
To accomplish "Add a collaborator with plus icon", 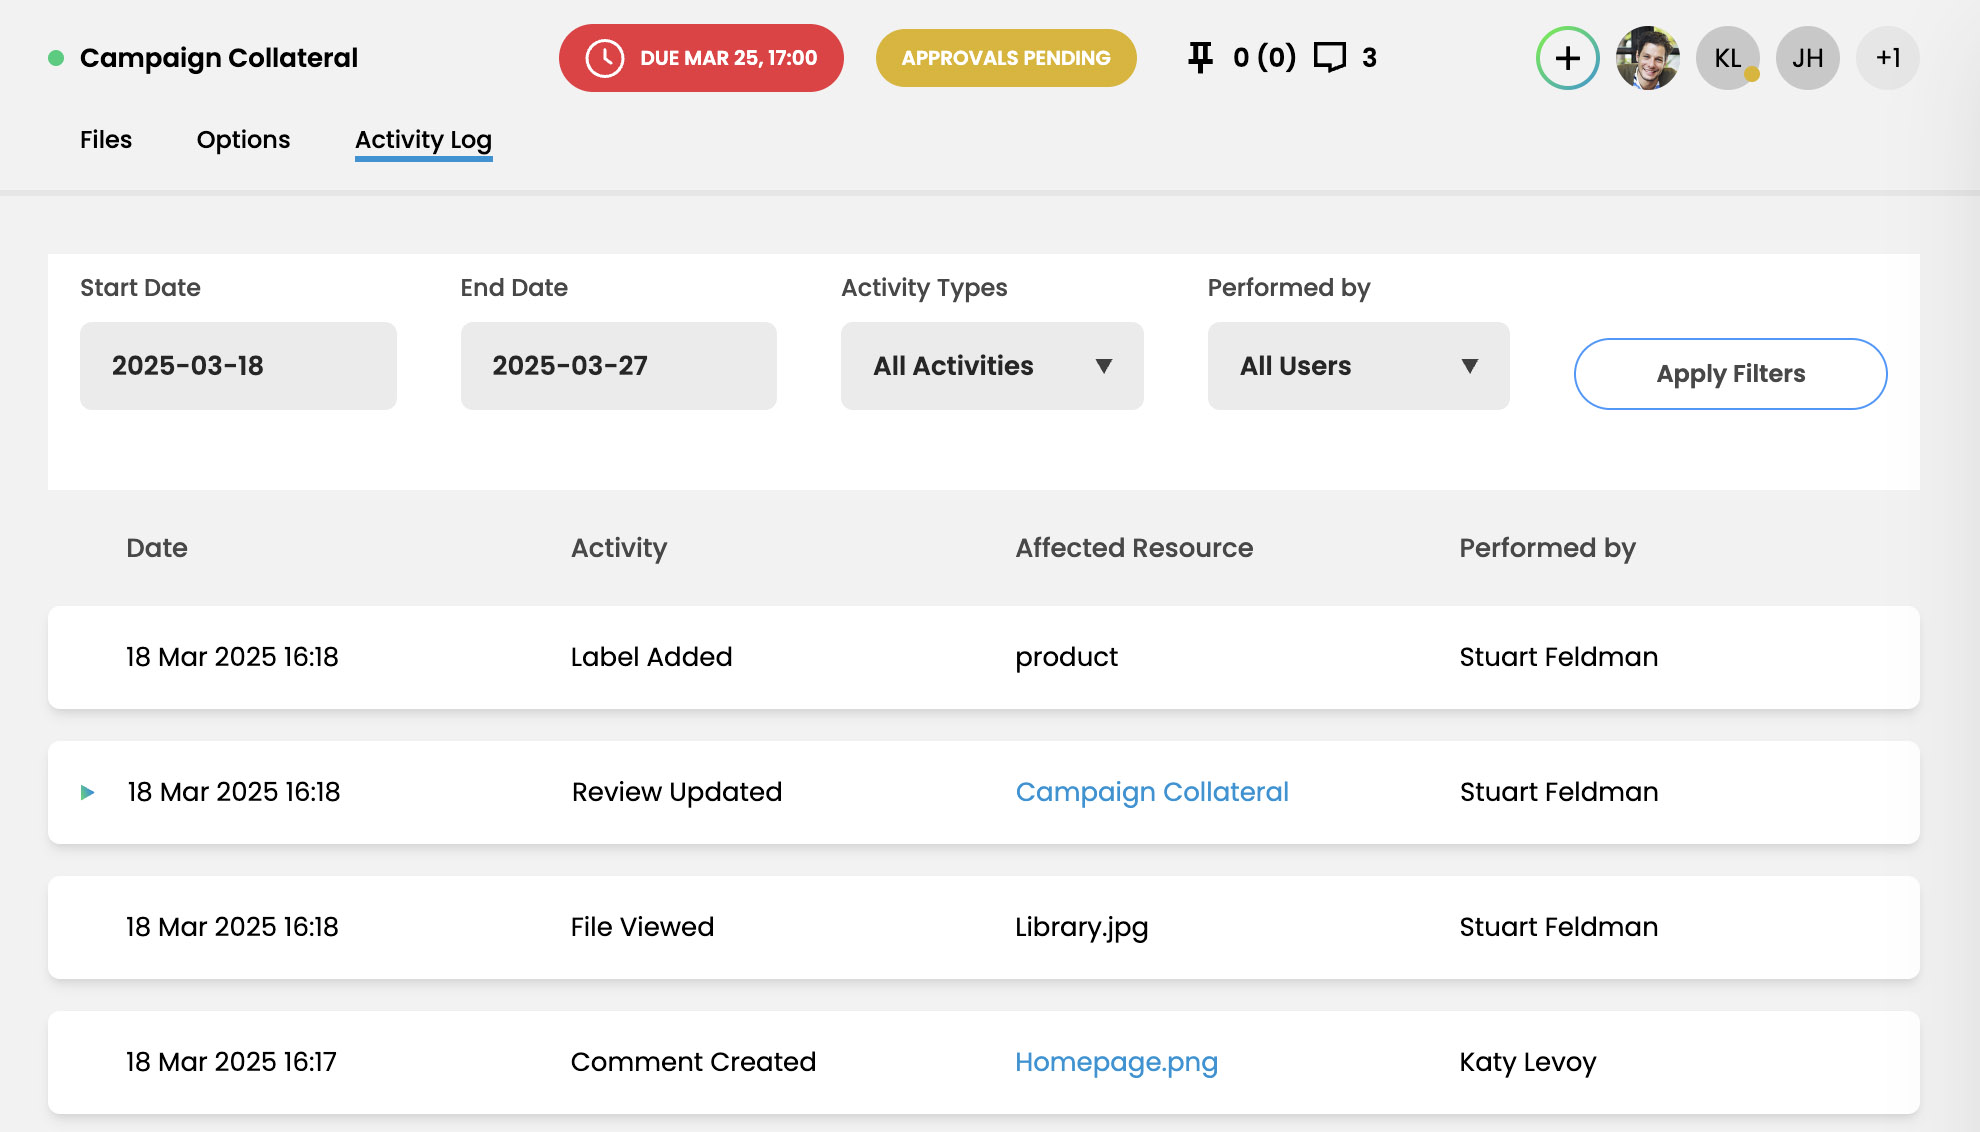I will 1567,58.
